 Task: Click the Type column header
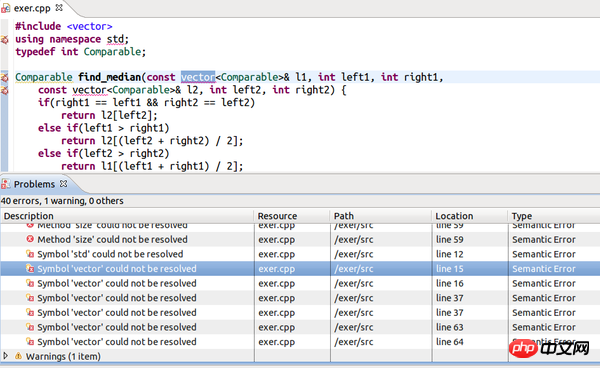click(554, 216)
